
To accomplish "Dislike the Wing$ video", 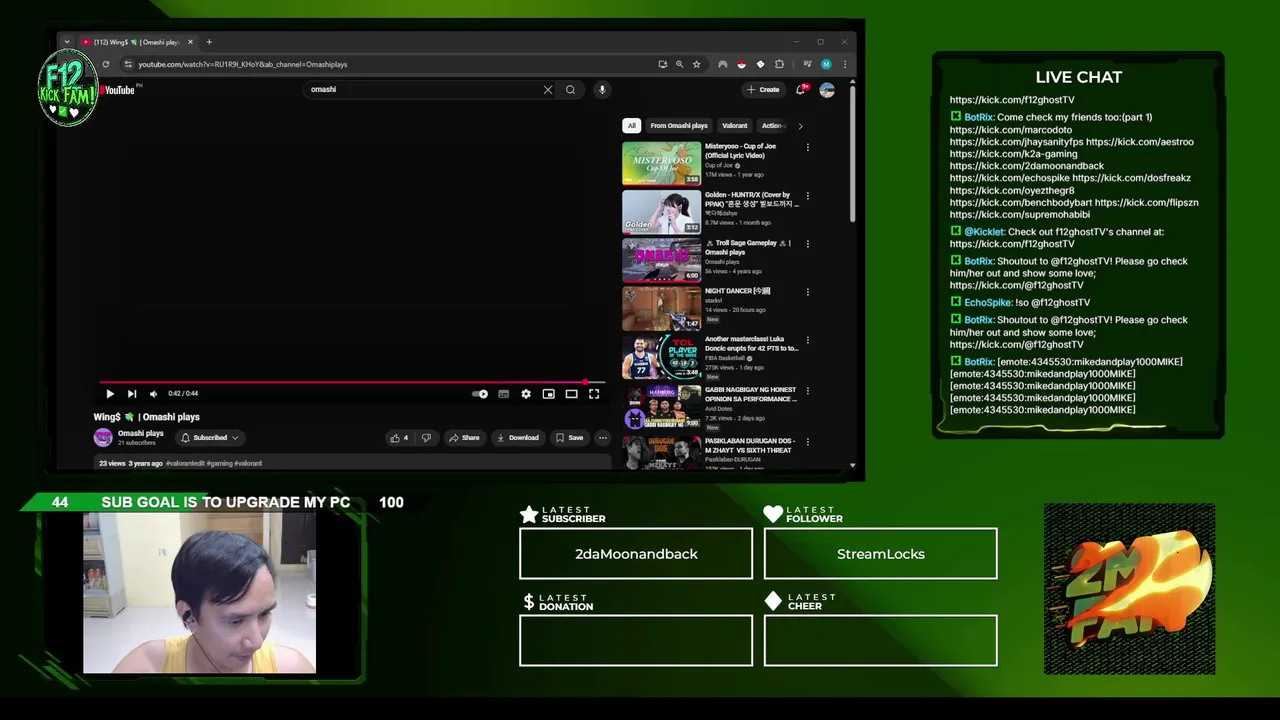I will [x=426, y=438].
